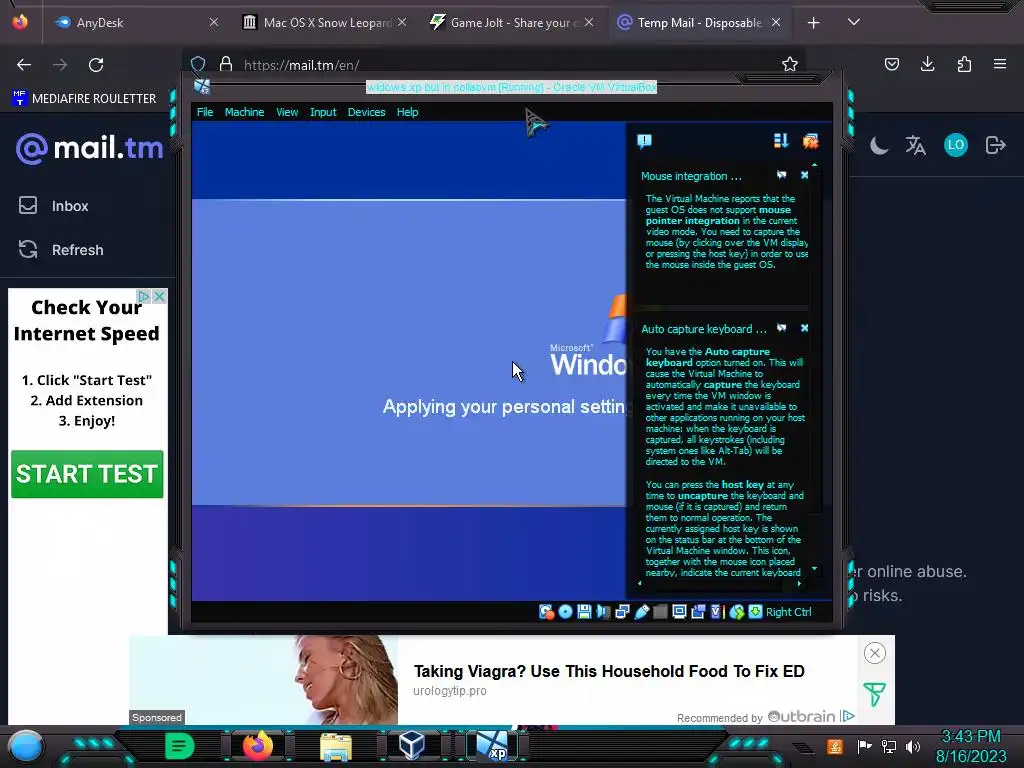Click the don't-show-again icon on Auto capture keyboard notice
Viewport: 1024px width, 768px height.
click(782, 328)
